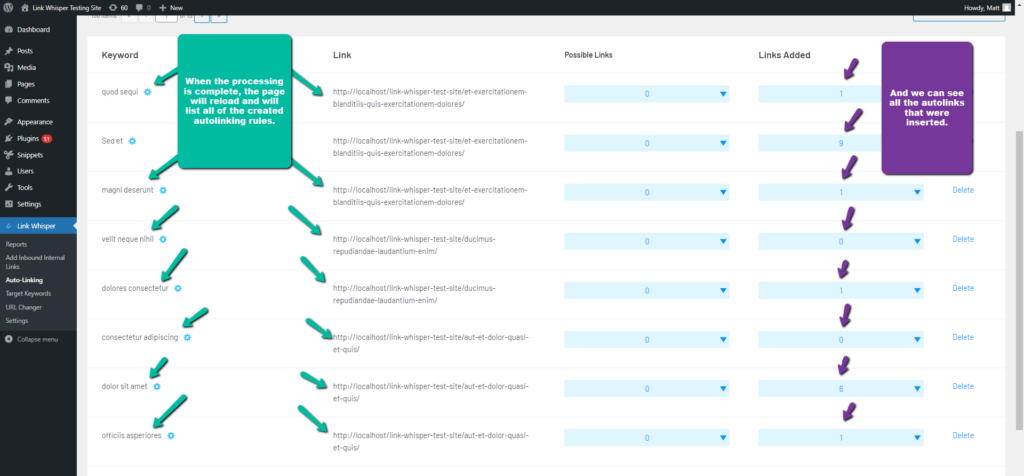
Task: Open settings gear for dolores consectetur
Action: [x=178, y=288]
